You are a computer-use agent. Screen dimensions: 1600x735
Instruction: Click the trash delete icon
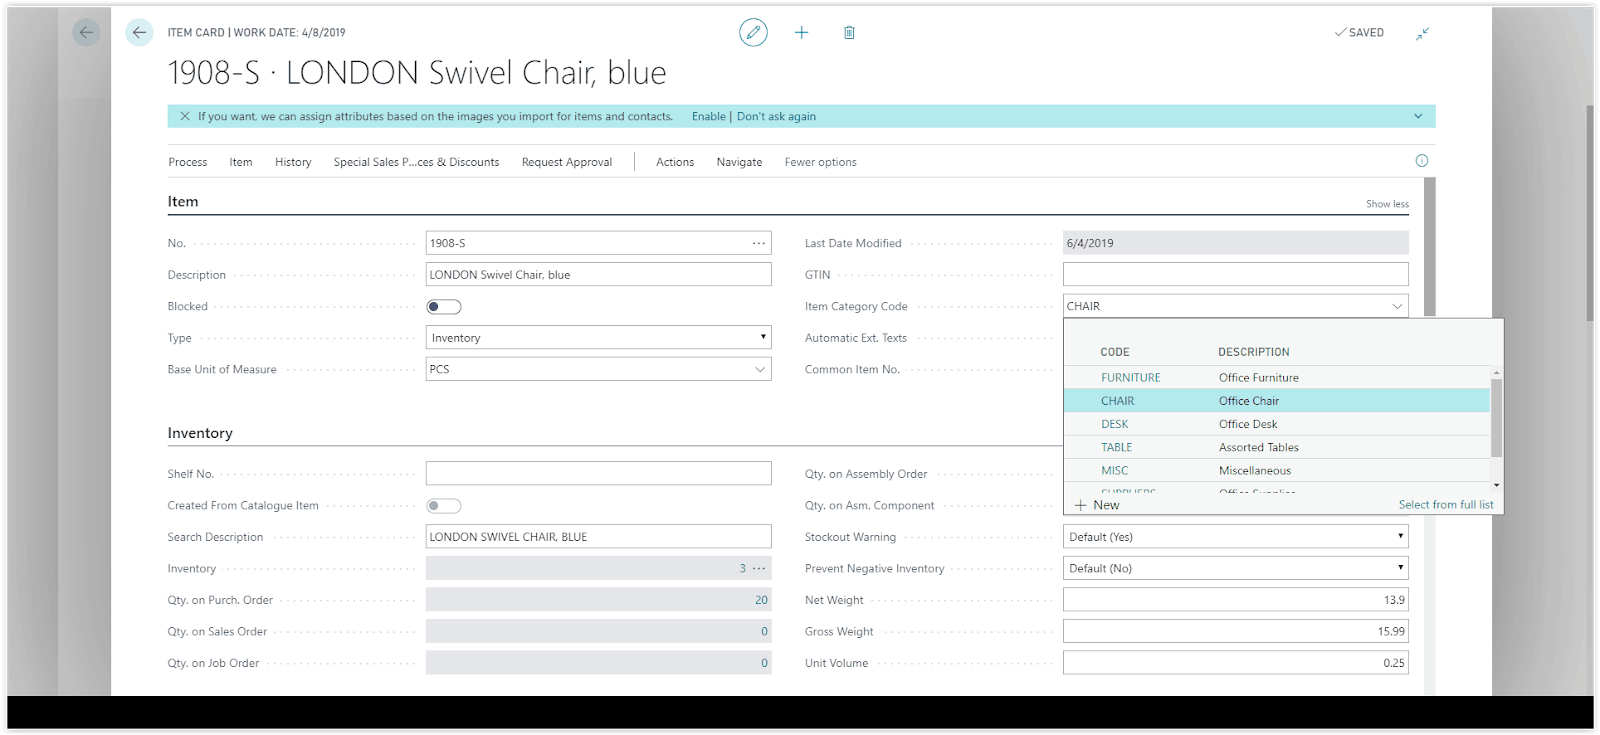click(849, 32)
